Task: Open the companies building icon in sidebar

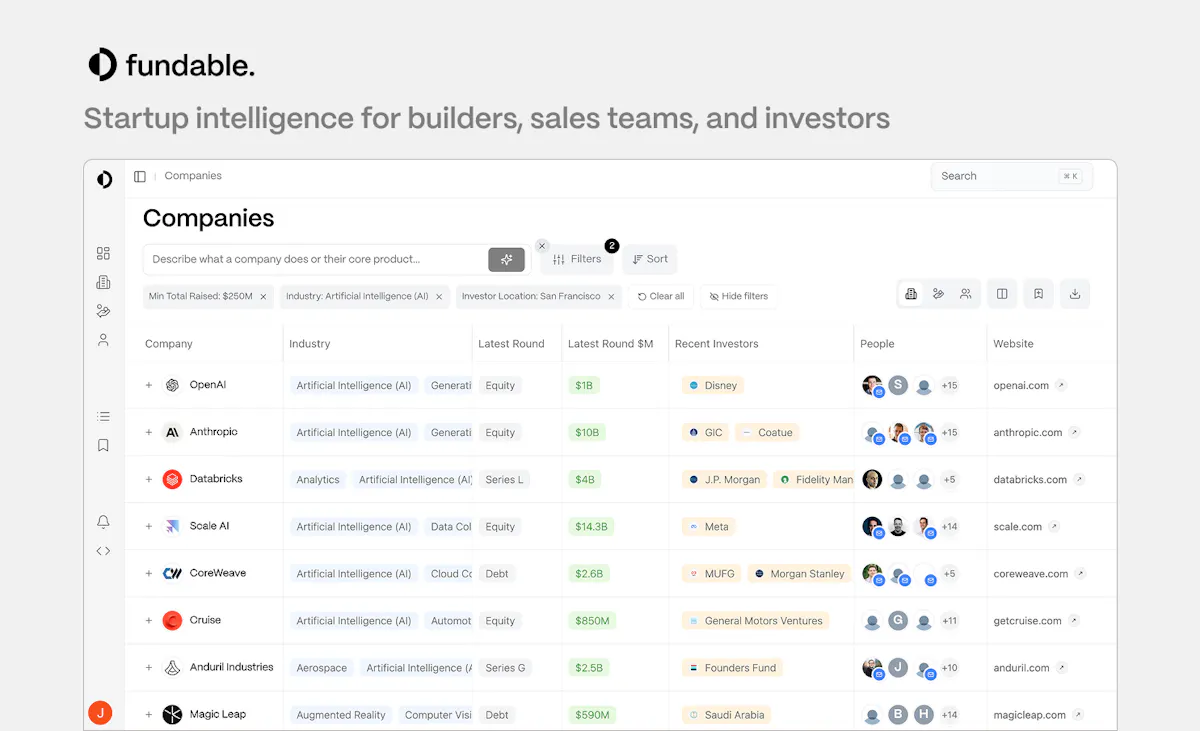Action: point(103,283)
